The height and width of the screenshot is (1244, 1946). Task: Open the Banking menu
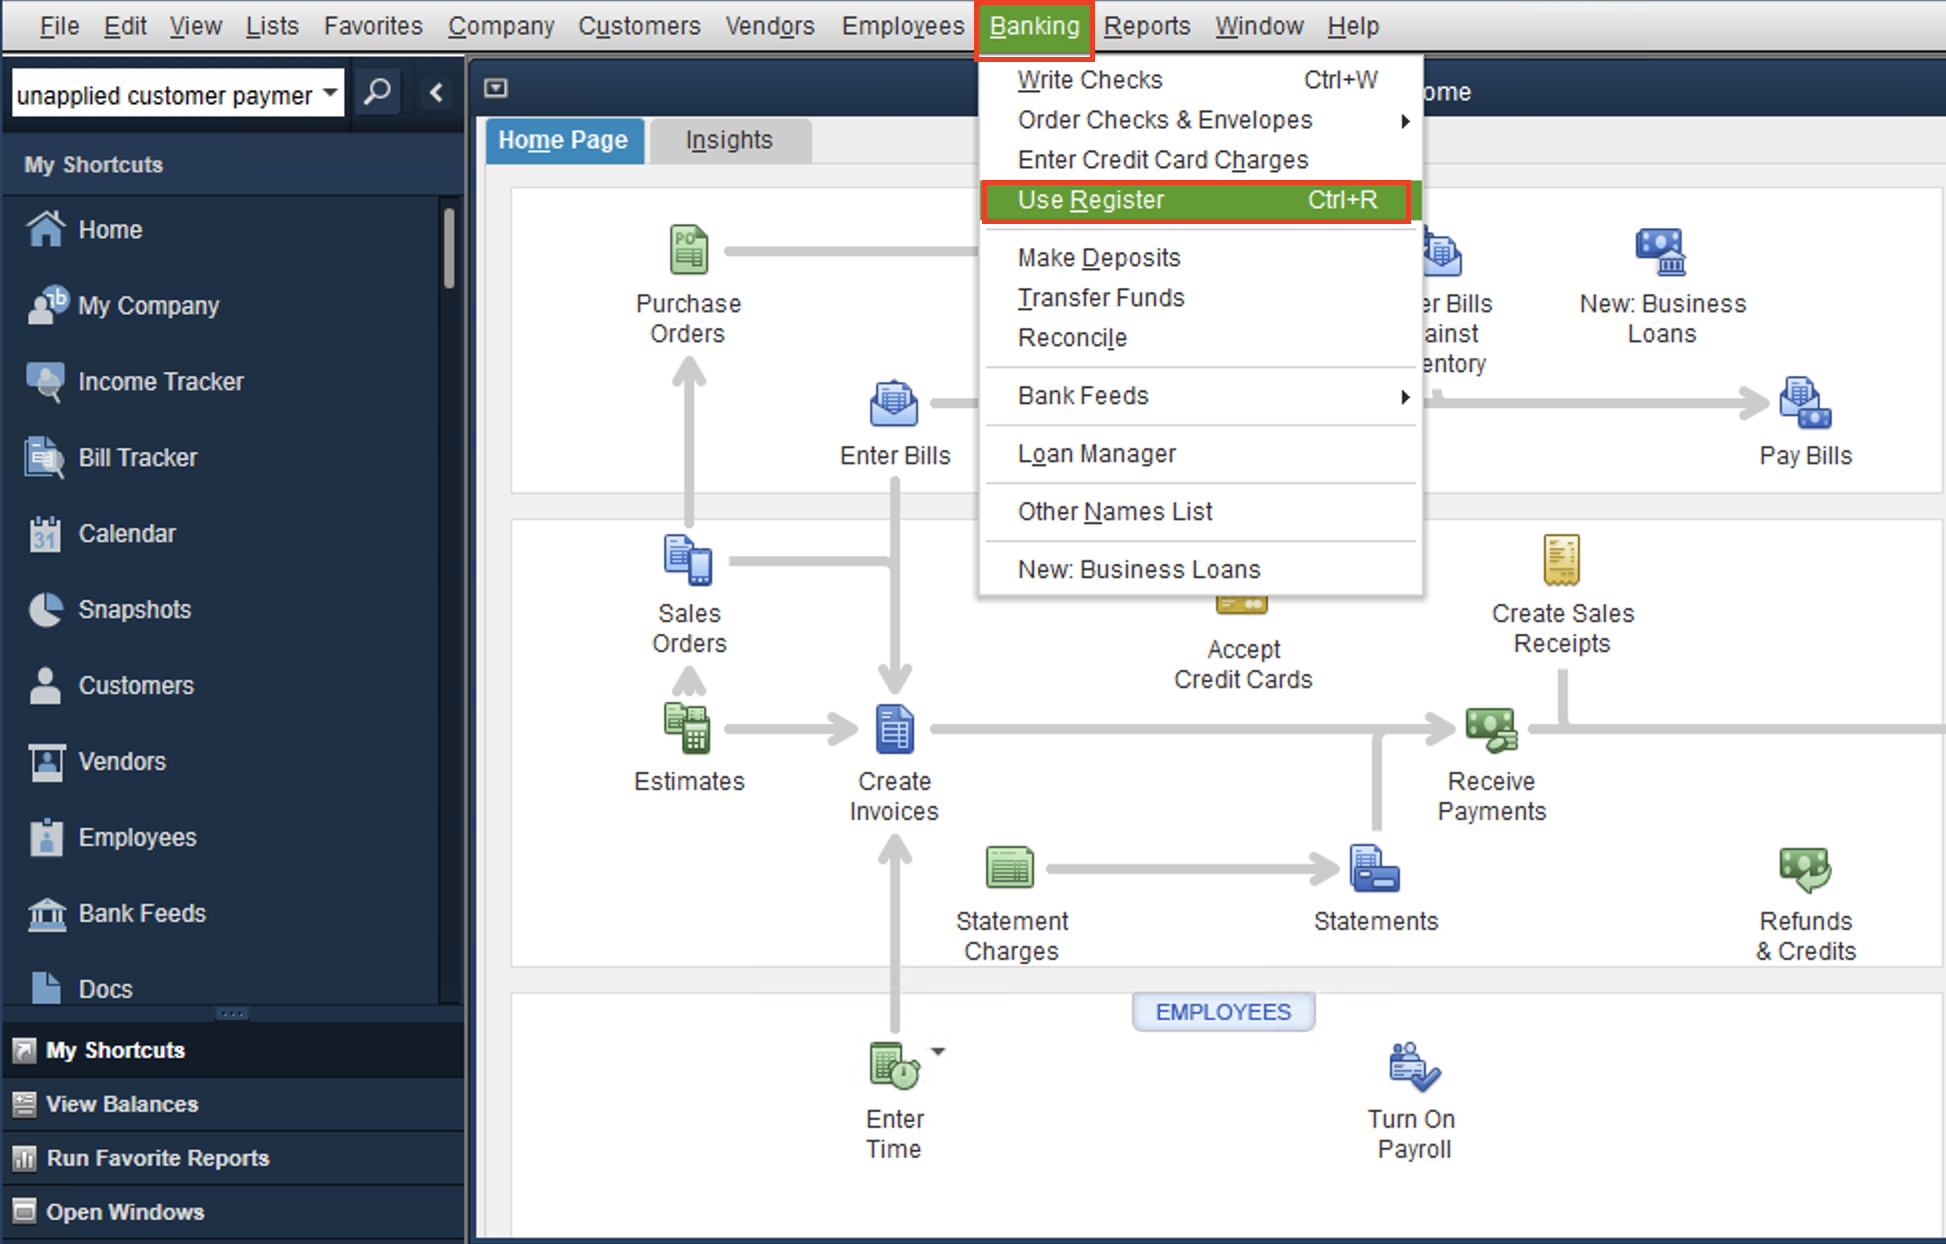(1030, 26)
